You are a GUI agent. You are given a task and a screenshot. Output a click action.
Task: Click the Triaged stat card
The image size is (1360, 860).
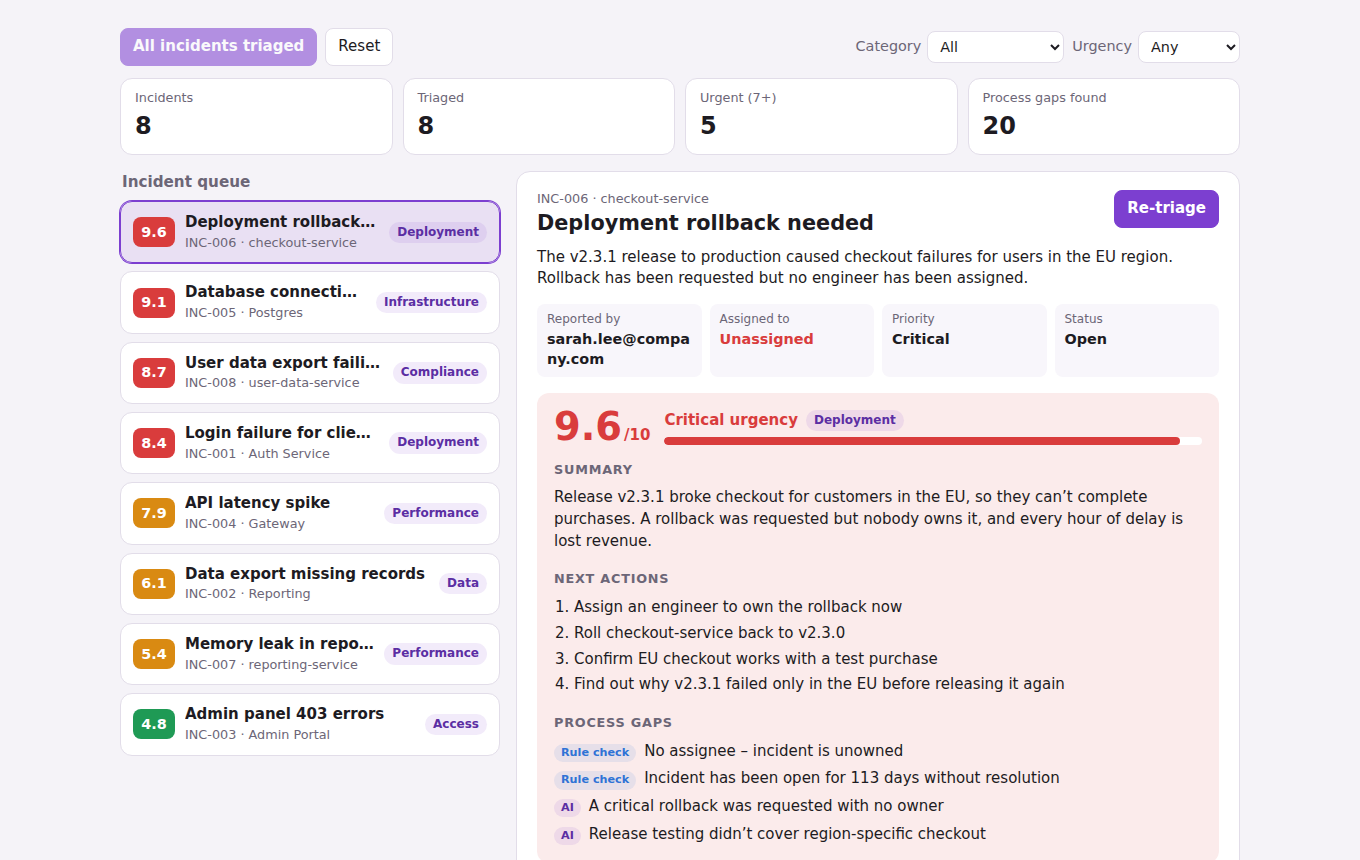pyautogui.click(x=539, y=117)
